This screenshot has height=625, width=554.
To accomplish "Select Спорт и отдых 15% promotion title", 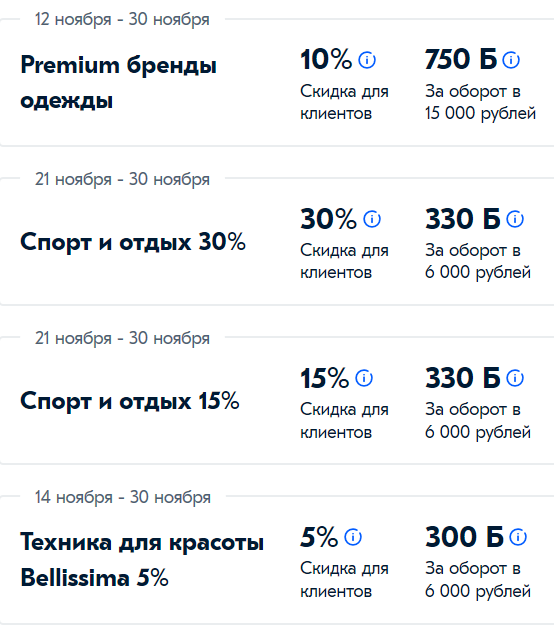I will pos(130,401).
